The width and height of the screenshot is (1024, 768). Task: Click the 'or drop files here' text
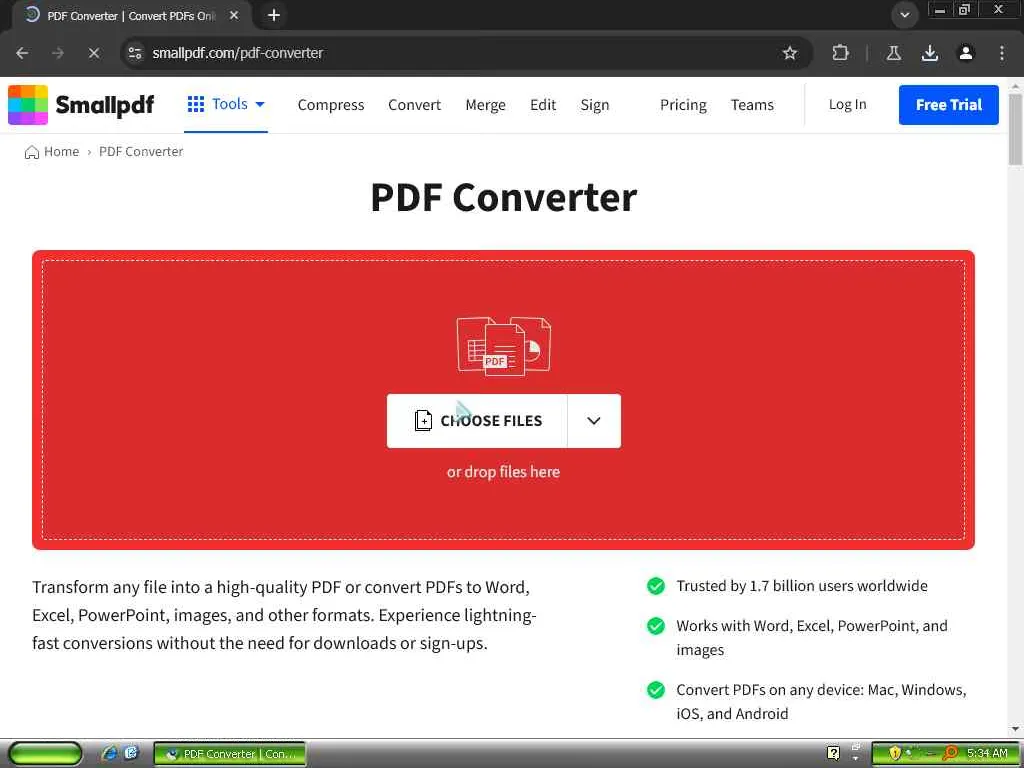(503, 472)
